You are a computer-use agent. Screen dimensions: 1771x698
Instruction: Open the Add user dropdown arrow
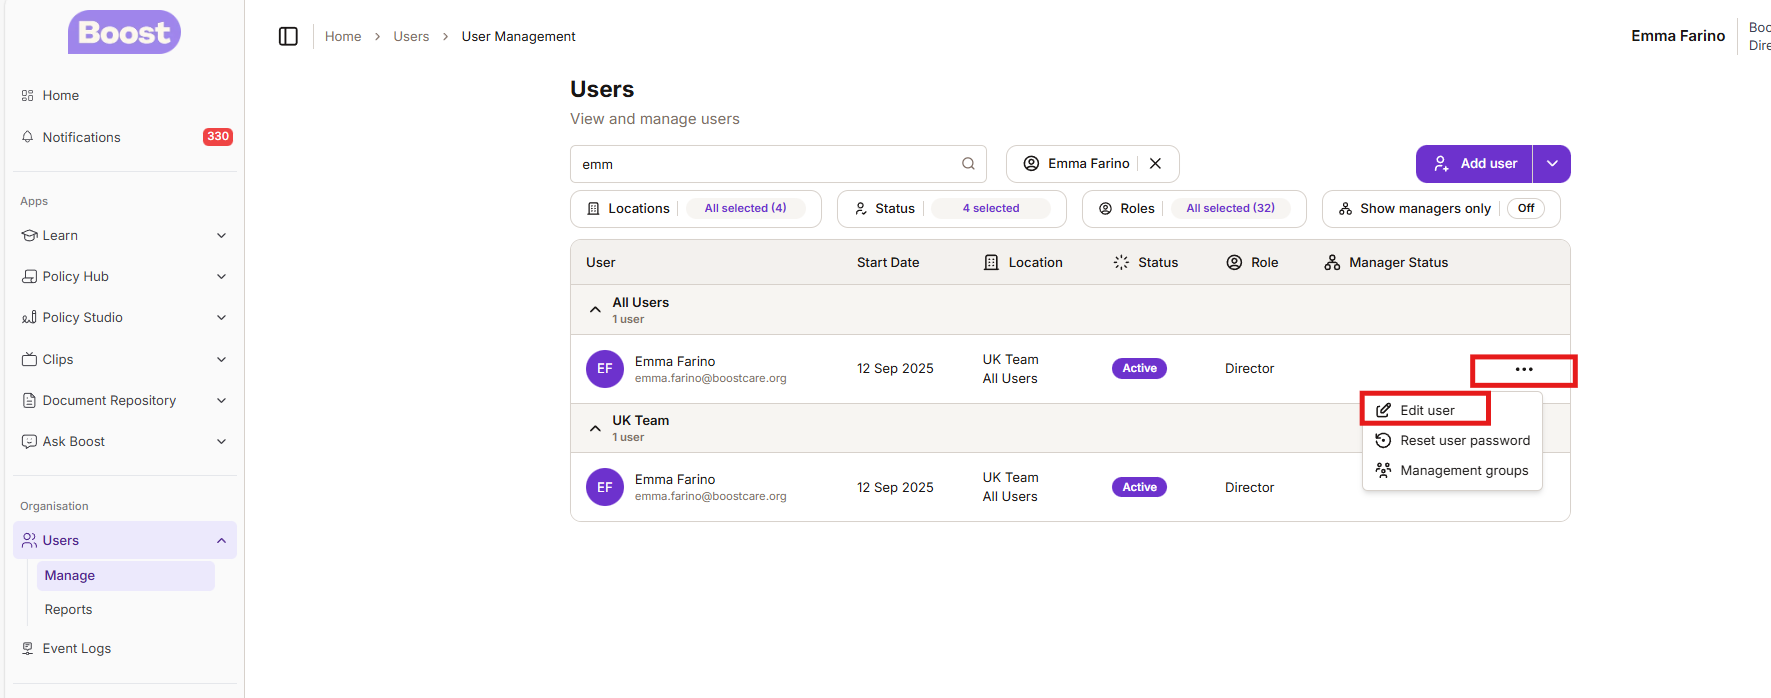click(x=1552, y=164)
